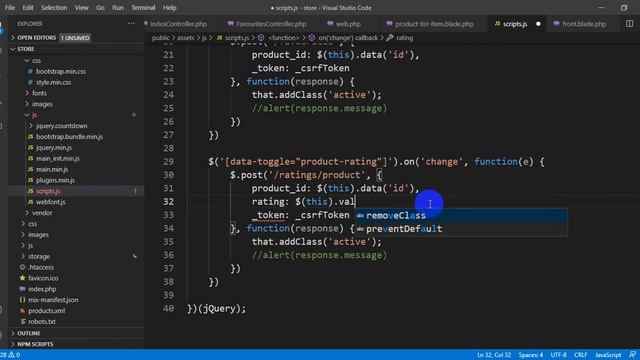Change language mode JavaScript
Image resolution: width=640 pixels, height=360 pixels.
608,355
